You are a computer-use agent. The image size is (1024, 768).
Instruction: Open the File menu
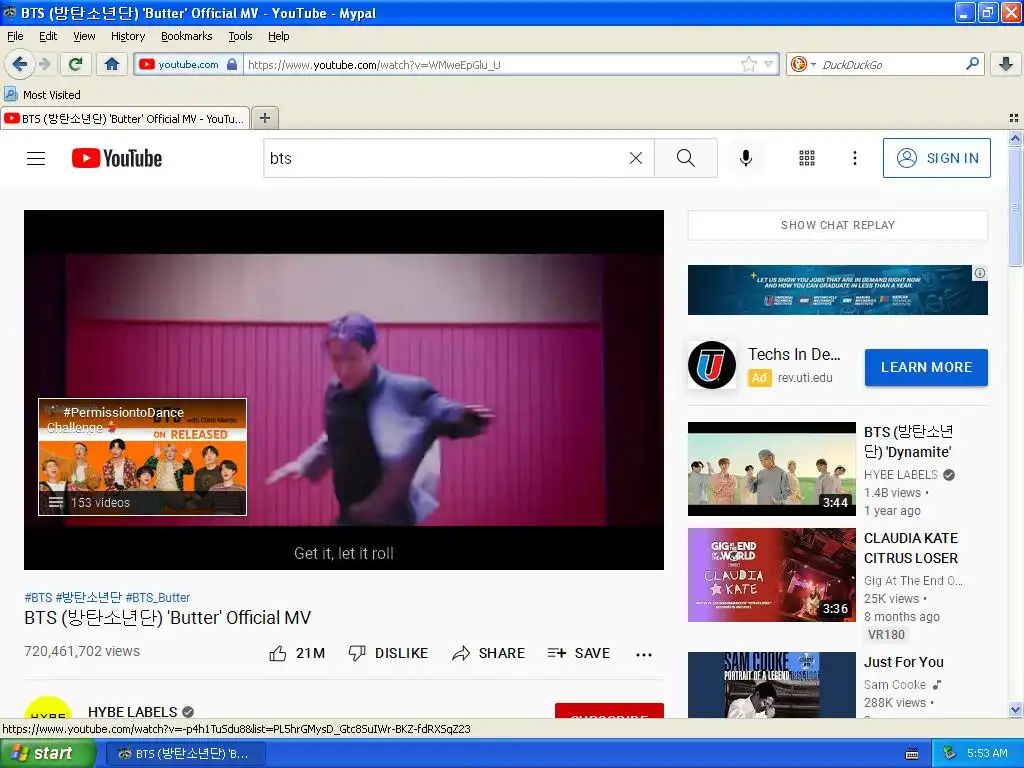pyautogui.click(x=15, y=37)
